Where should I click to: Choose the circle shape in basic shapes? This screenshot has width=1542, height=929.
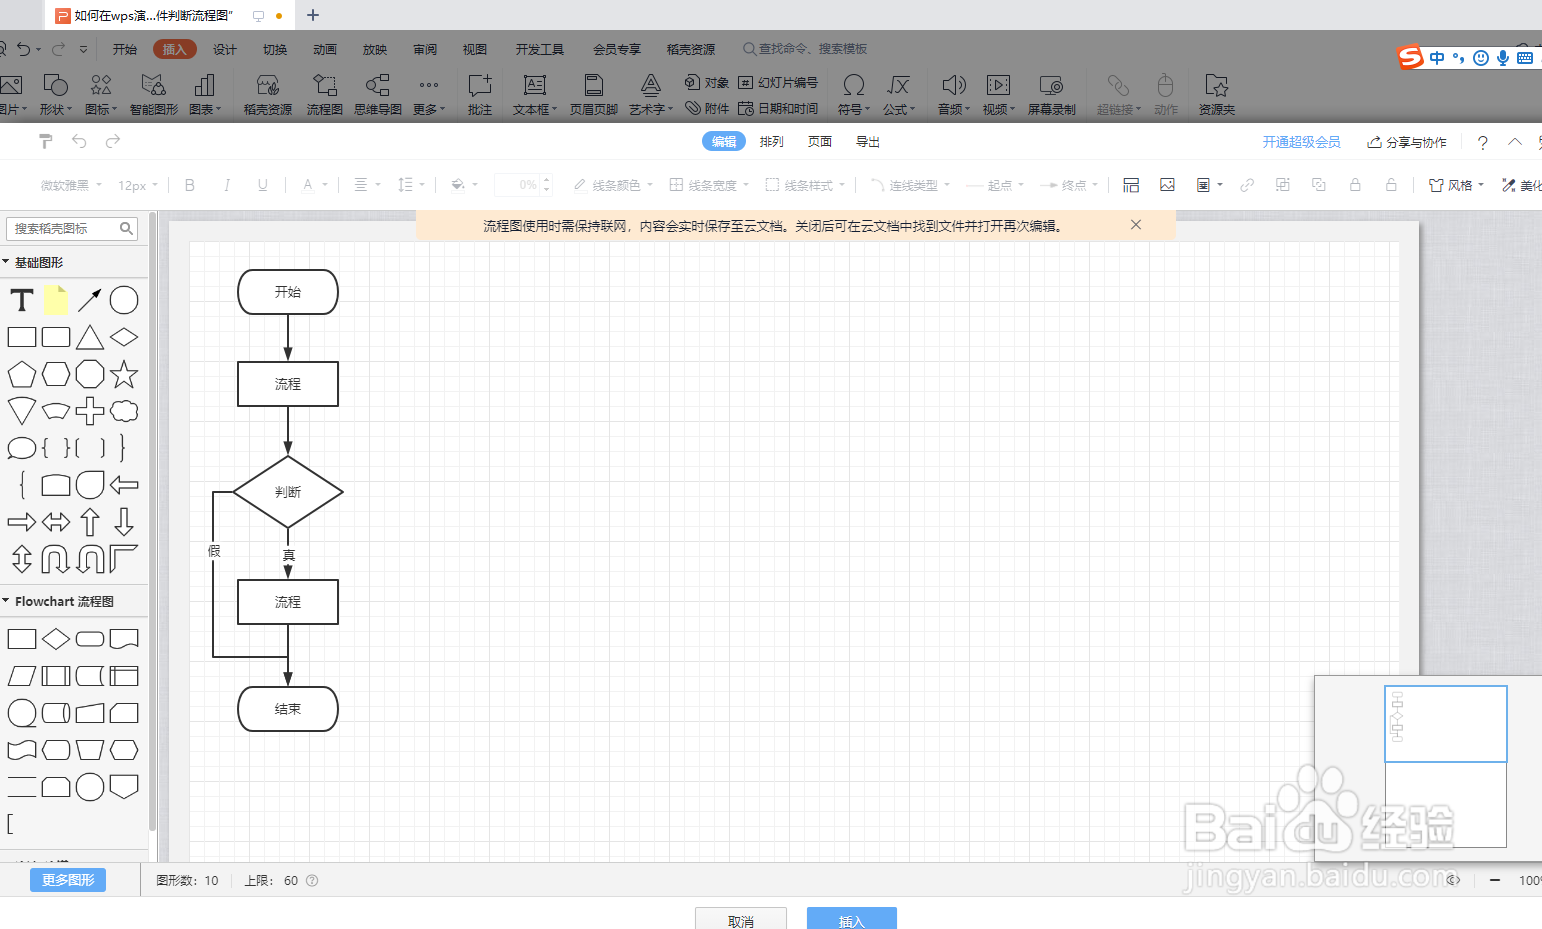(124, 300)
